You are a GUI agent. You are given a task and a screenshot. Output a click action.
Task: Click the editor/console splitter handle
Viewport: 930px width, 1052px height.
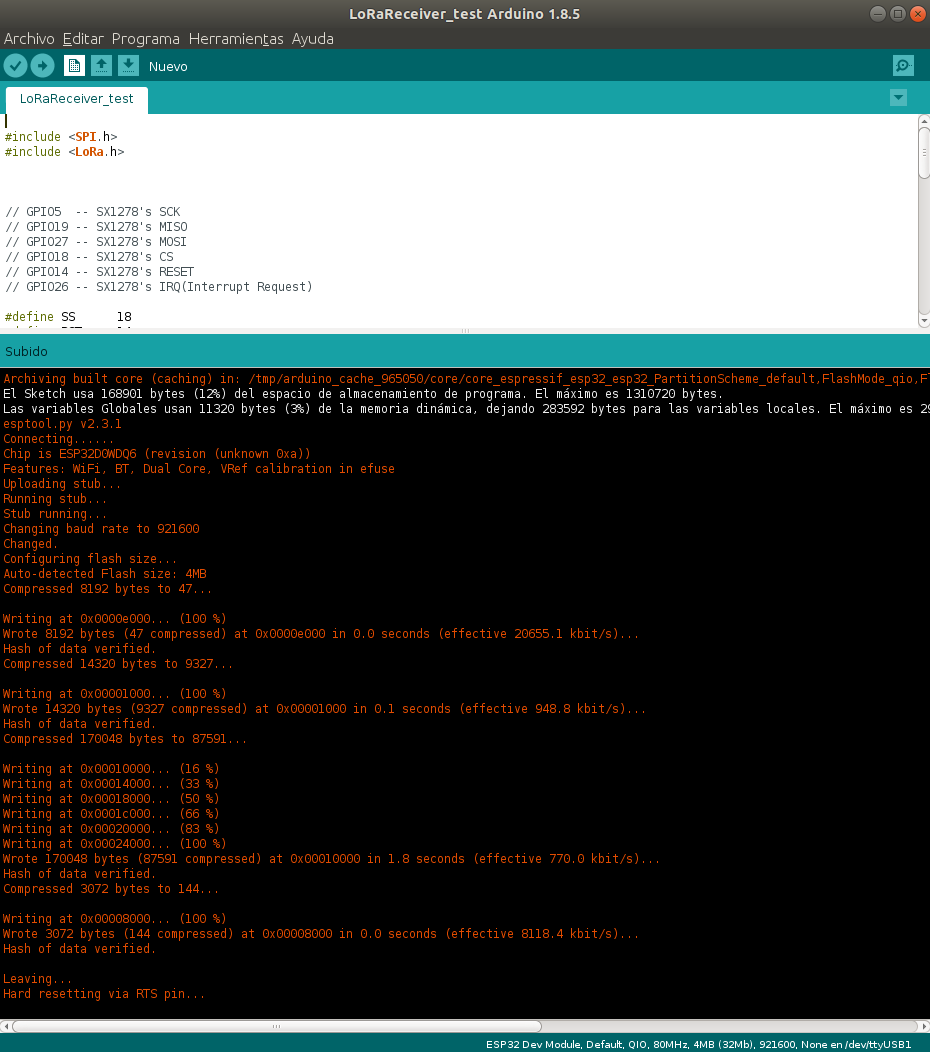[465, 331]
